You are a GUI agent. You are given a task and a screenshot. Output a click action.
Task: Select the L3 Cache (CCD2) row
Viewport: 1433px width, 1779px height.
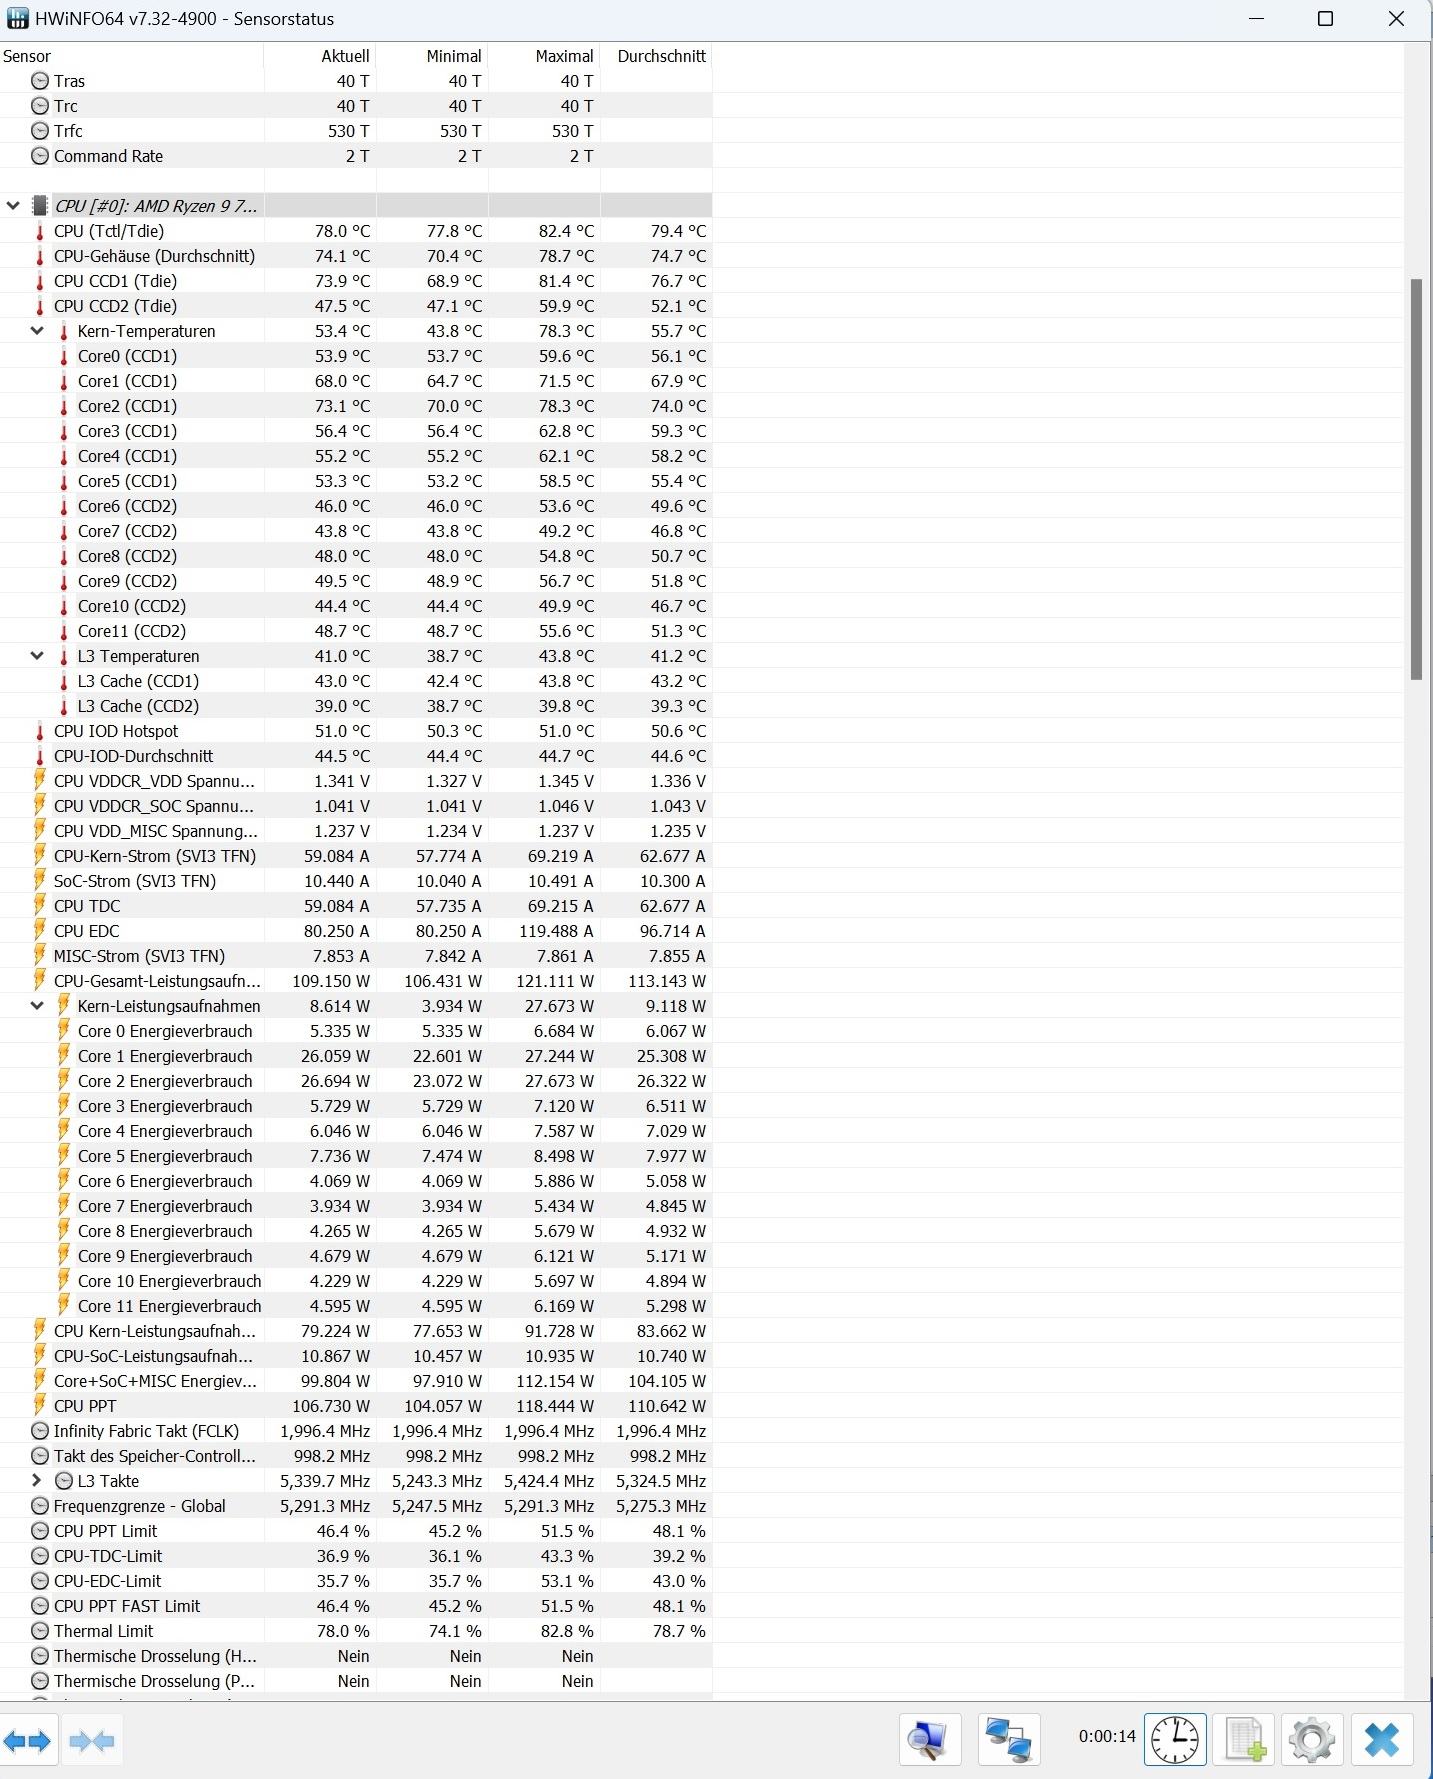[x=356, y=706]
